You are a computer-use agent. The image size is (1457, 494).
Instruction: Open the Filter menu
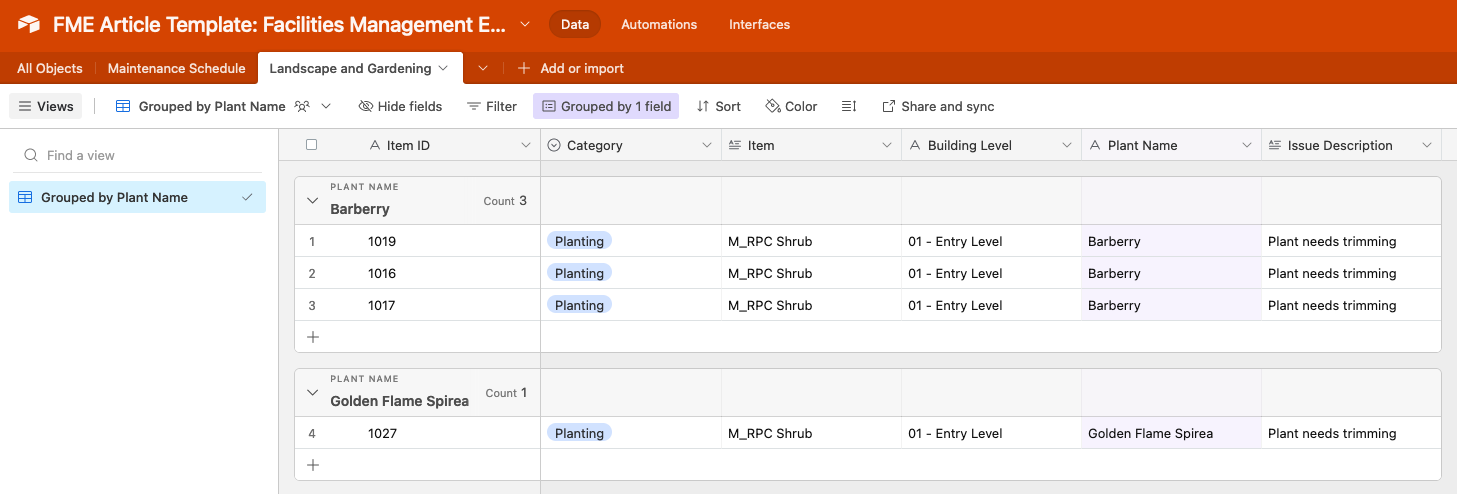point(492,106)
